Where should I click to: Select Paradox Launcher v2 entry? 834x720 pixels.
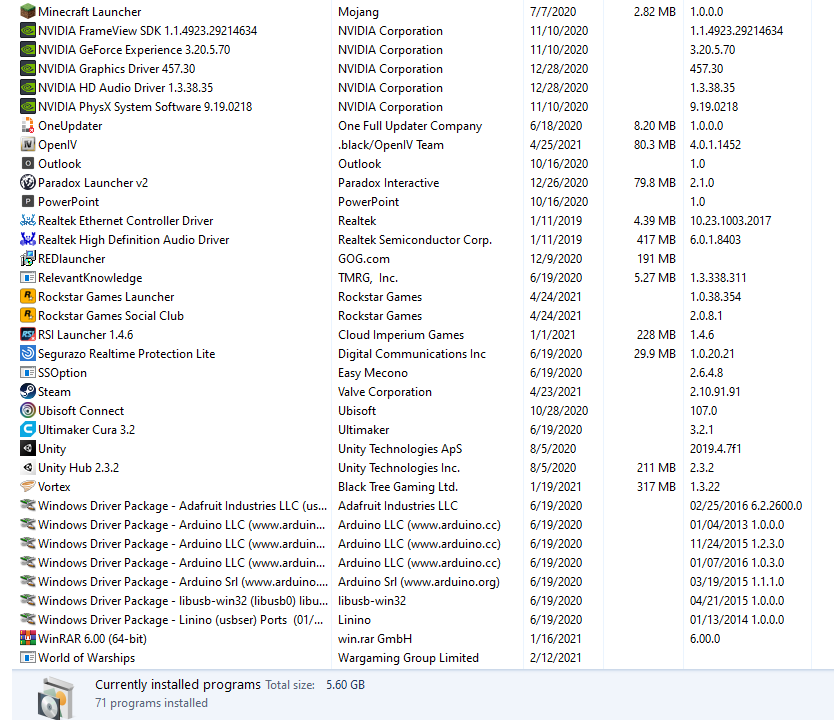[x=93, y=182]
